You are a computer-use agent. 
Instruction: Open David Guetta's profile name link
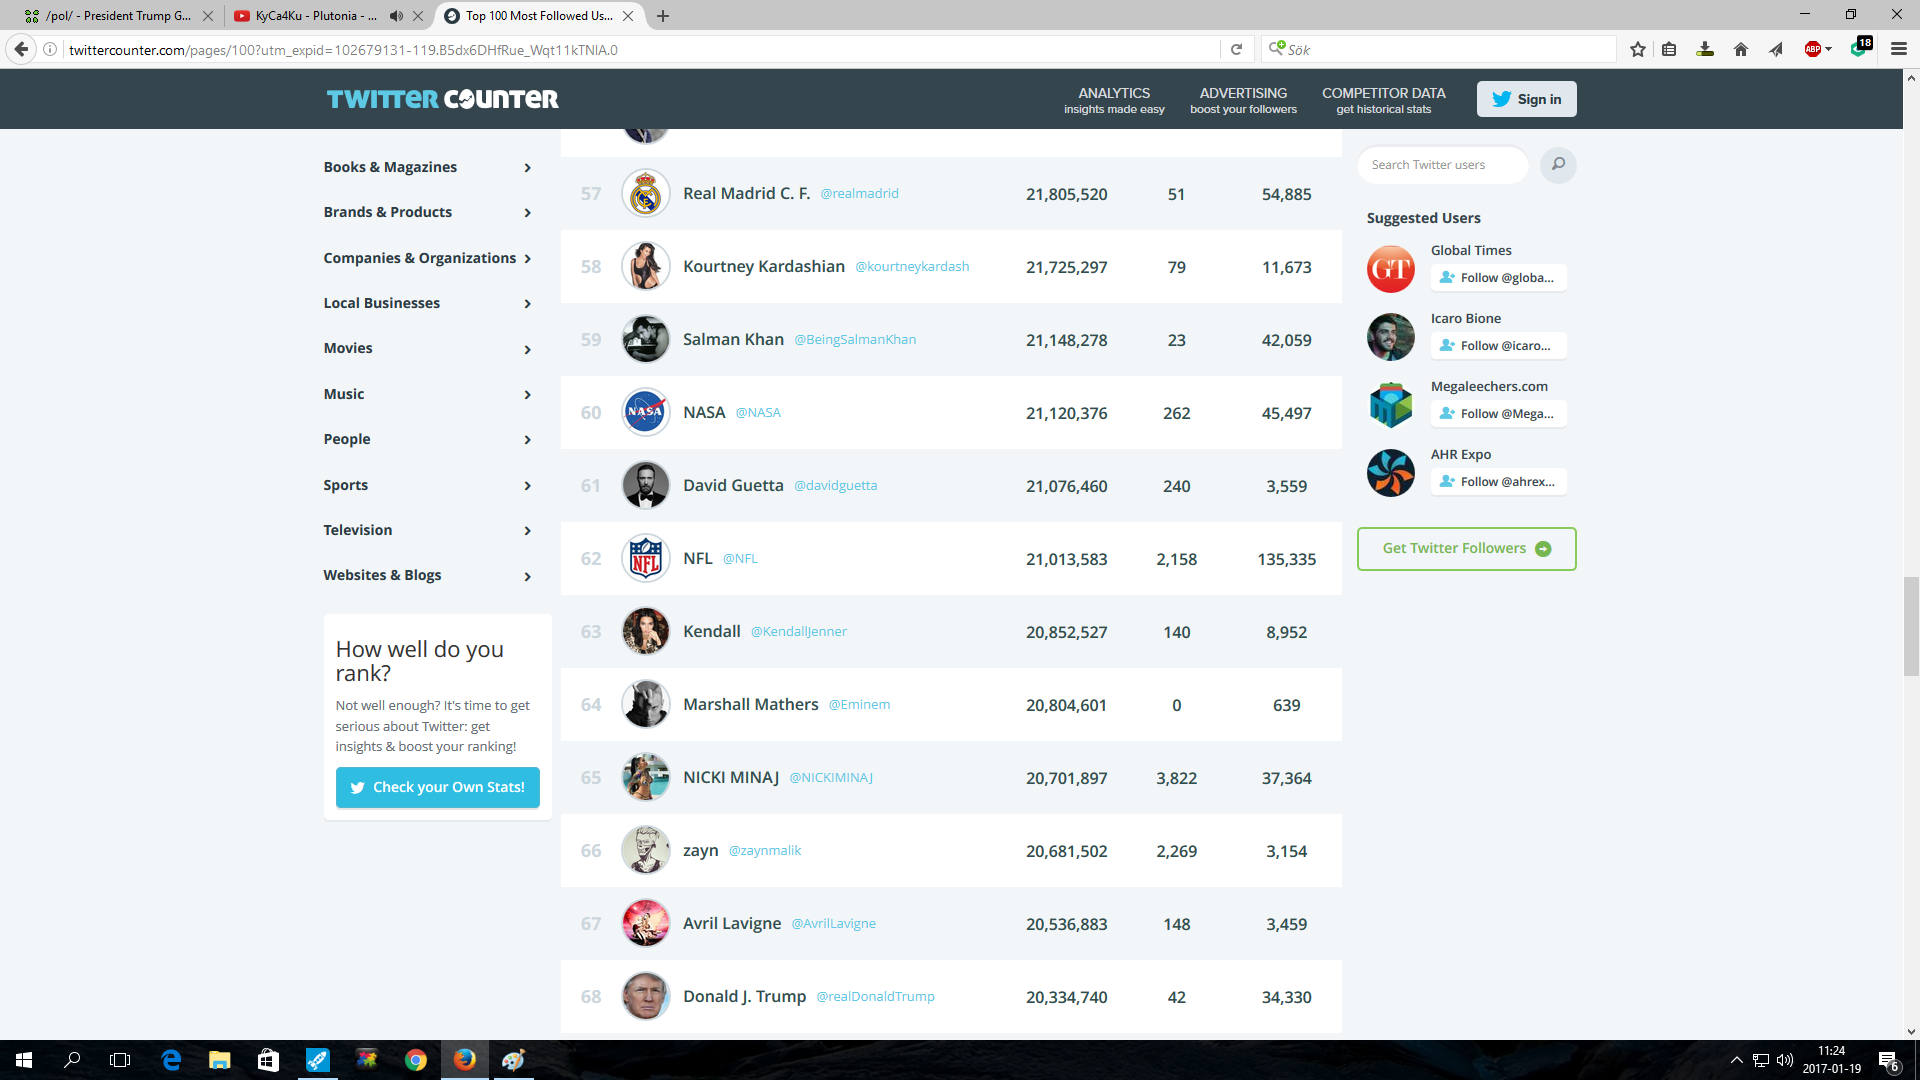733,485
